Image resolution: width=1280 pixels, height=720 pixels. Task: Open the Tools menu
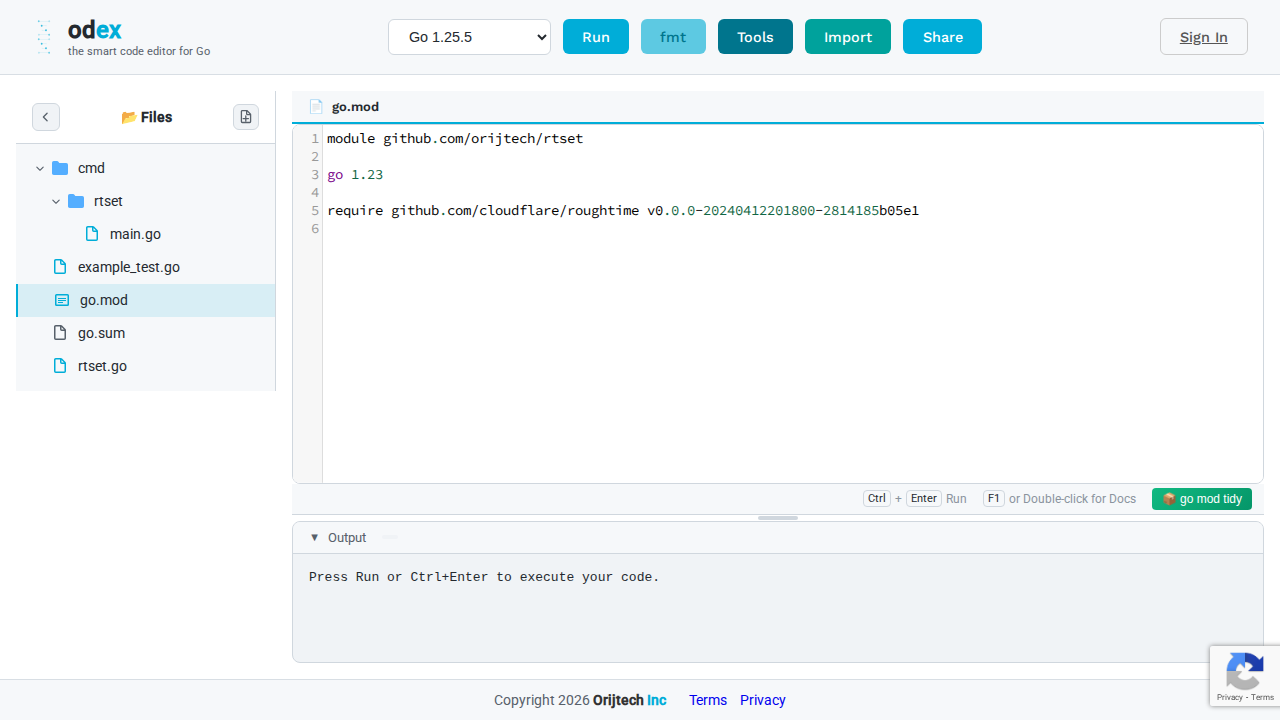tap(755, 37)
